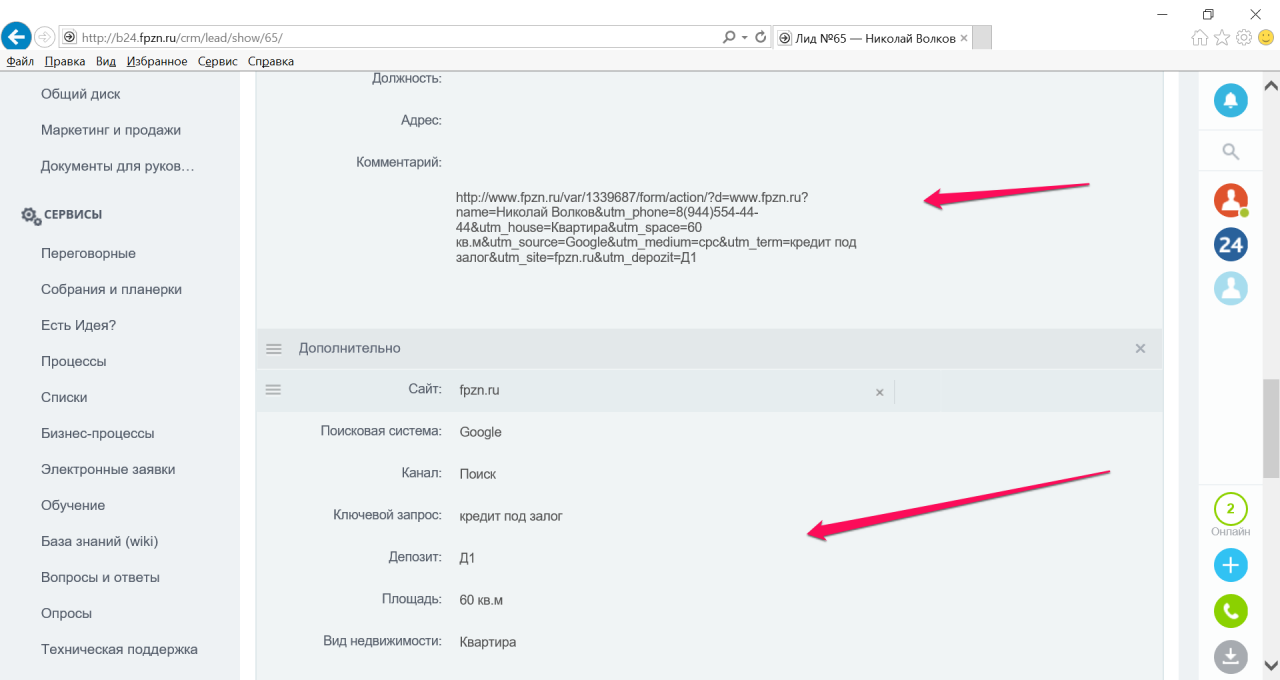The width and height of the screenshot is (1280, 680).
Task: Click the notifications bell icon
Action: [1231, 100]
